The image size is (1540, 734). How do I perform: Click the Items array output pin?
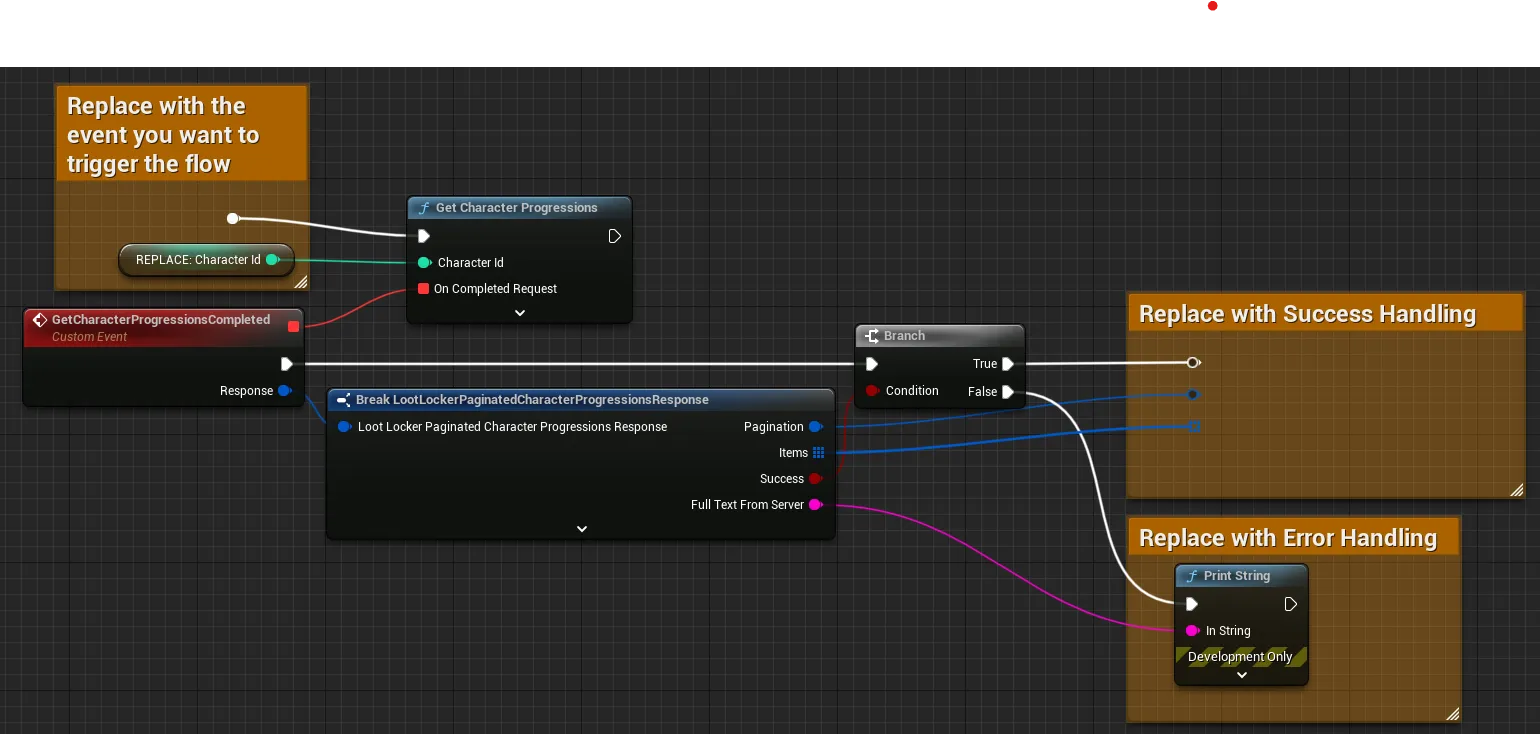(818, 453)
